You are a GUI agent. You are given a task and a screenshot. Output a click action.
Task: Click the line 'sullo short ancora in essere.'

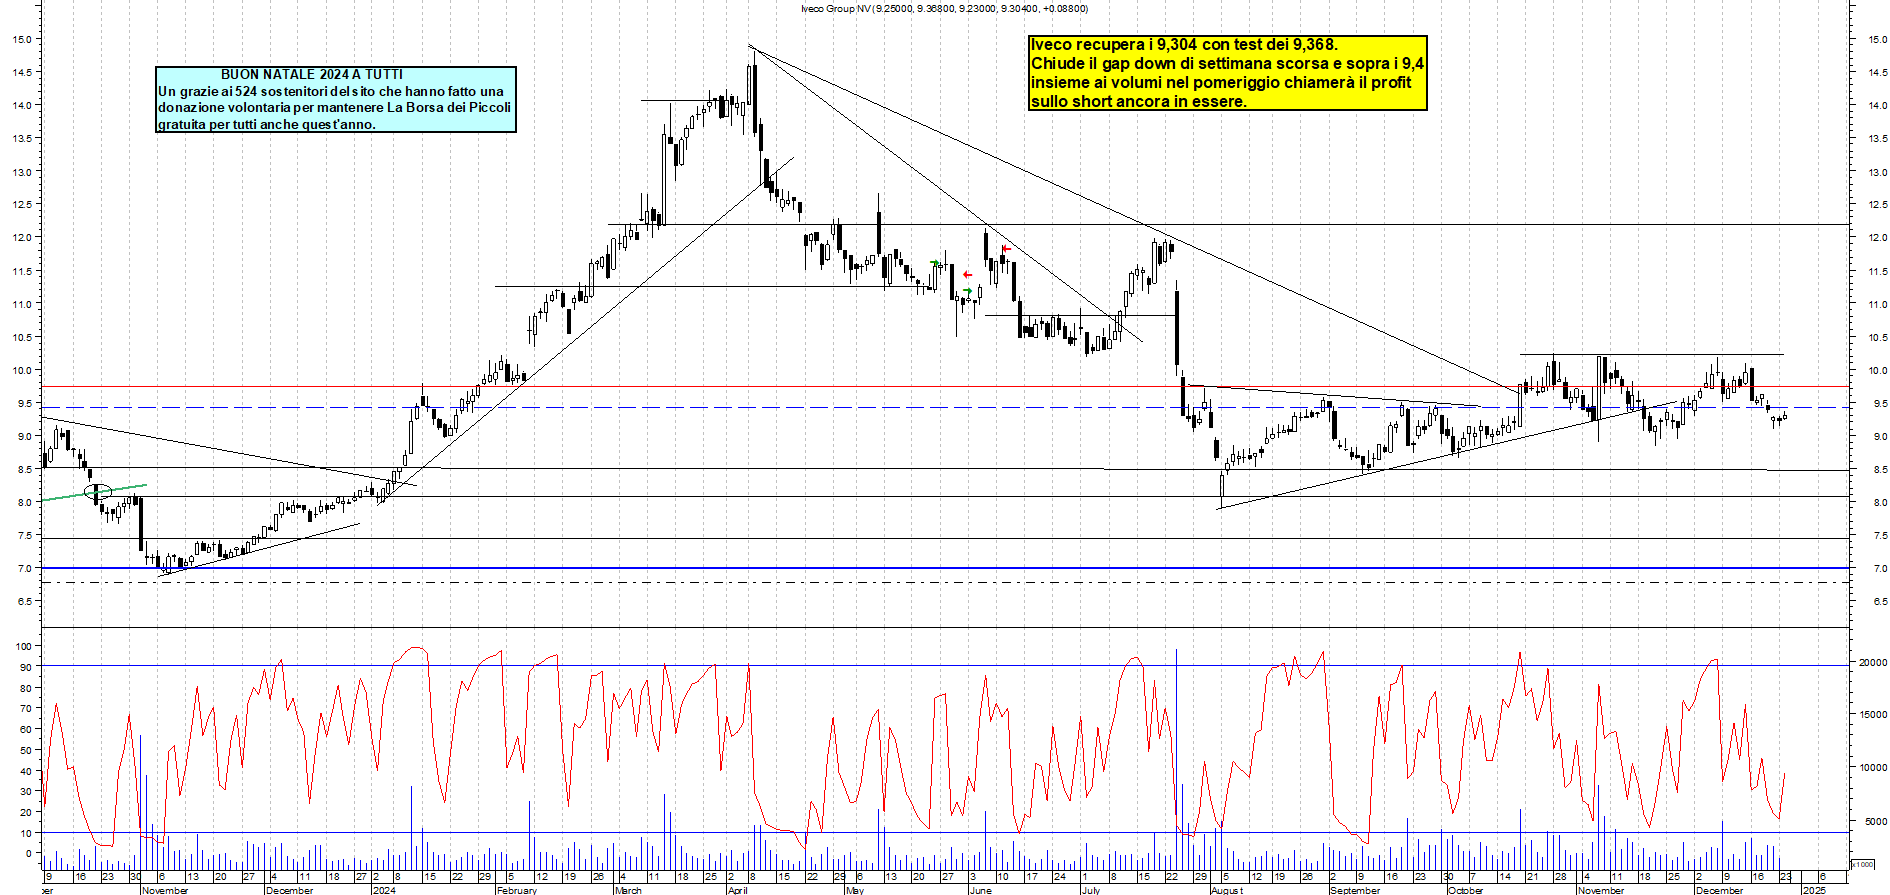point(1139,101)
